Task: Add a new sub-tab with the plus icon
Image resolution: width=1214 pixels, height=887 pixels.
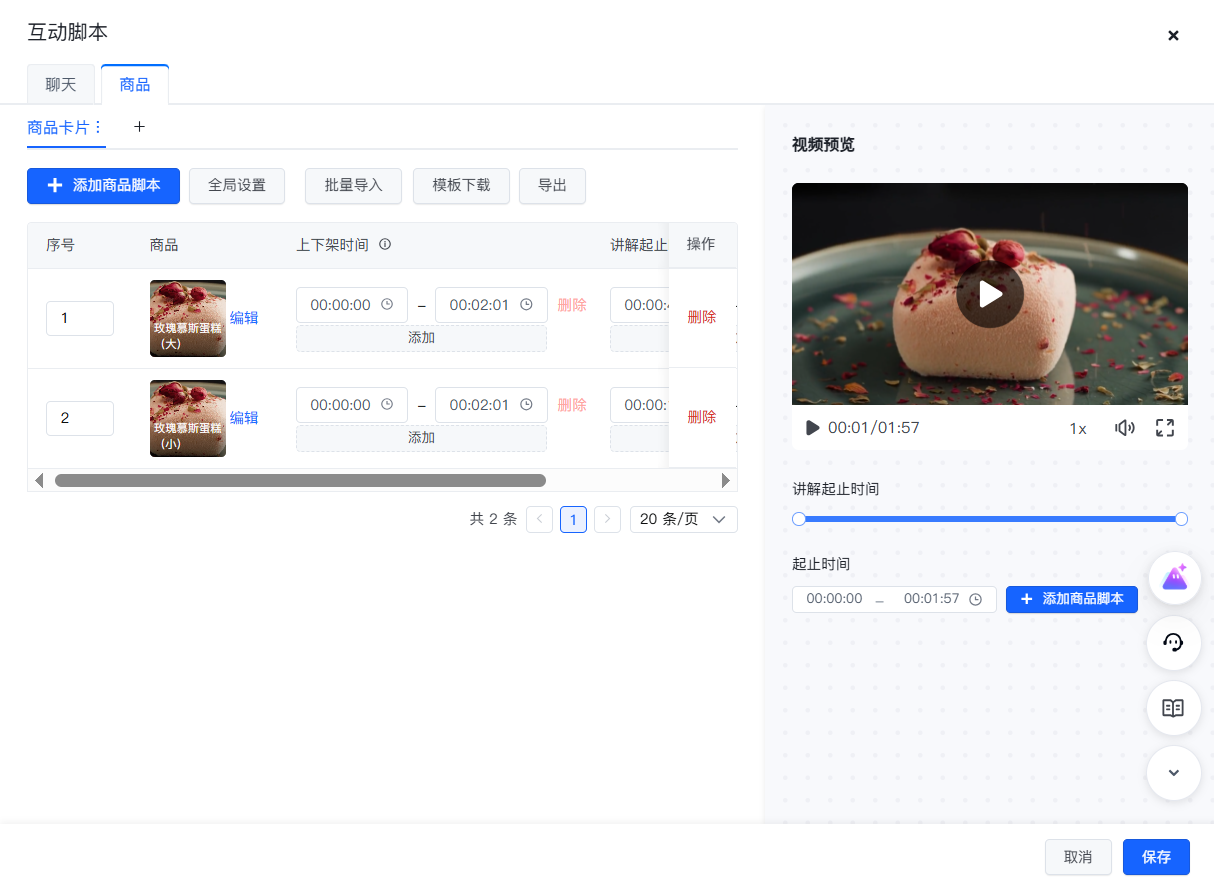Action: [x=140, y=127]
